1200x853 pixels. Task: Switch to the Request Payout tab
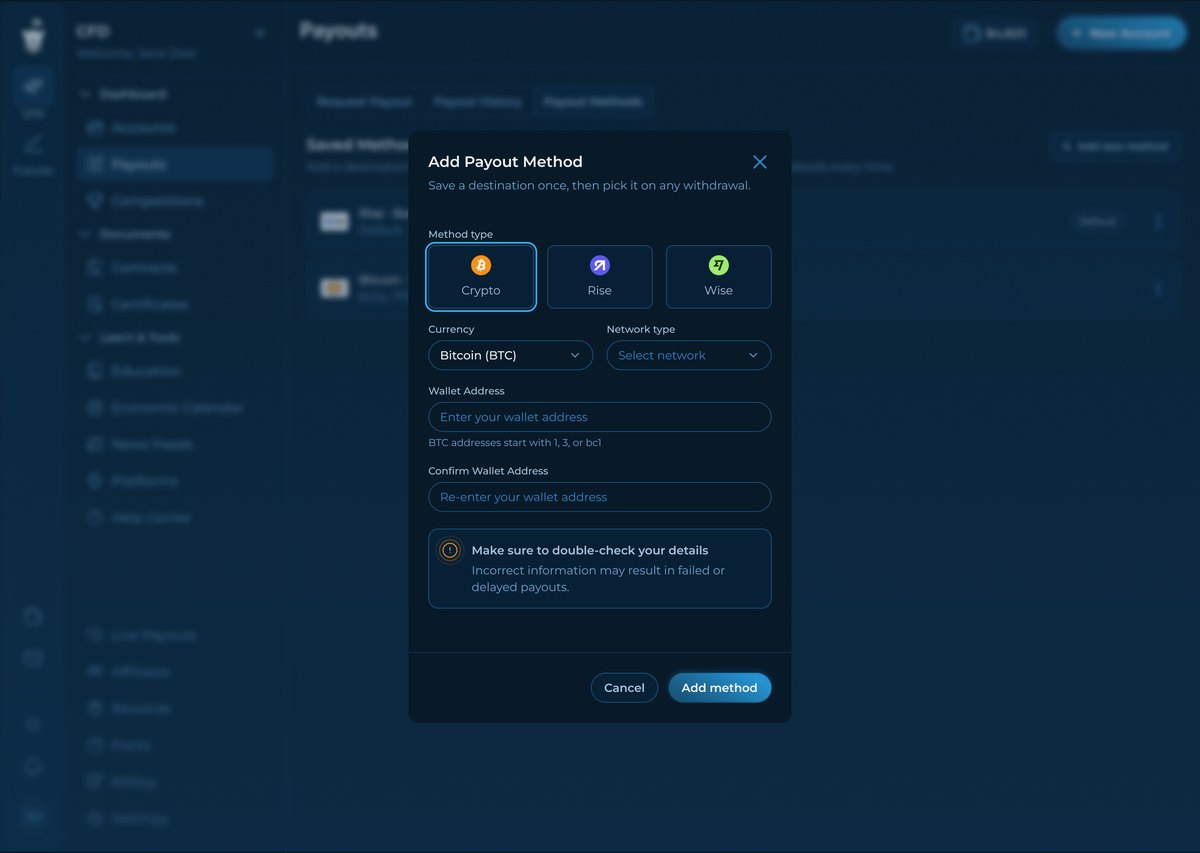tap(364, 102)
